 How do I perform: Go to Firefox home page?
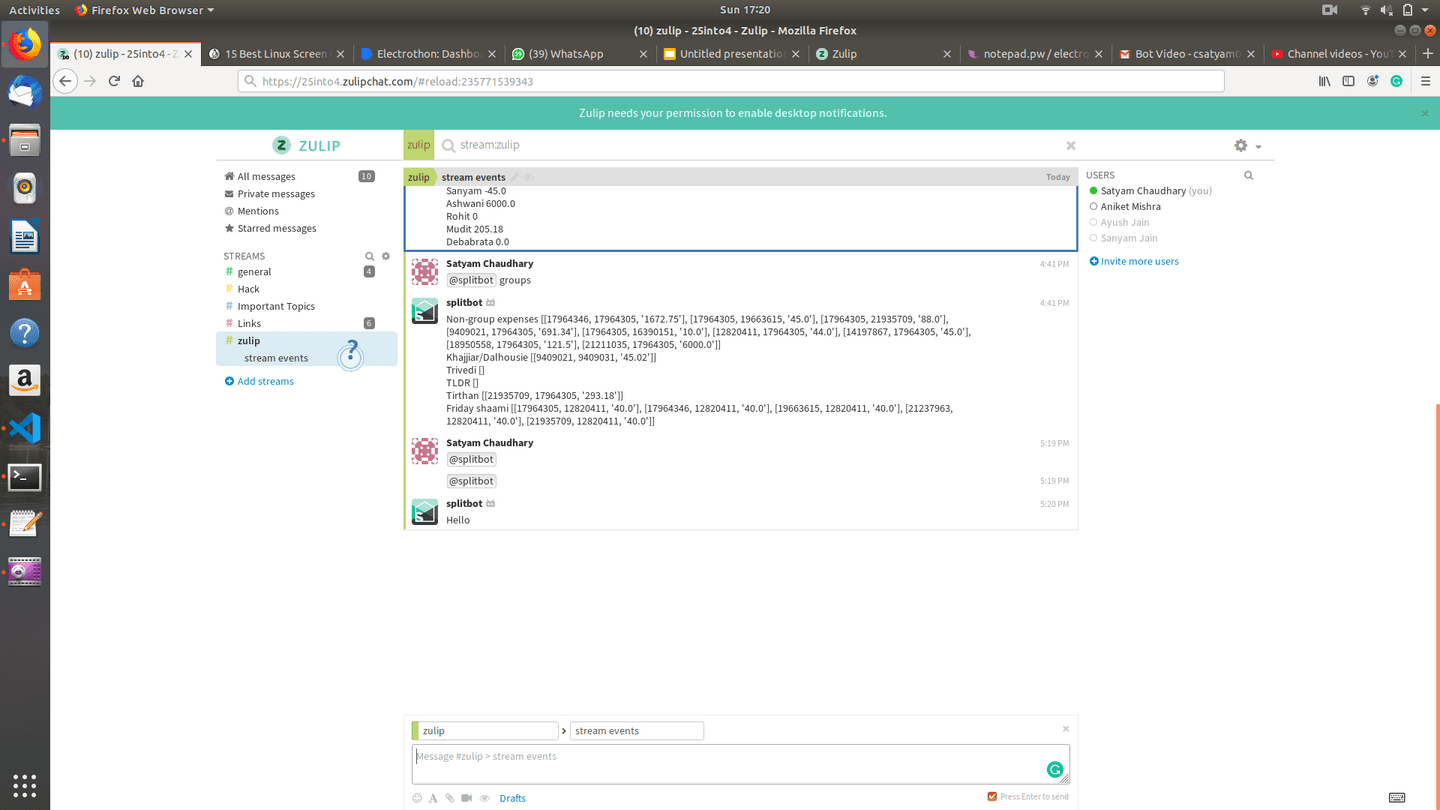point(138,81)
